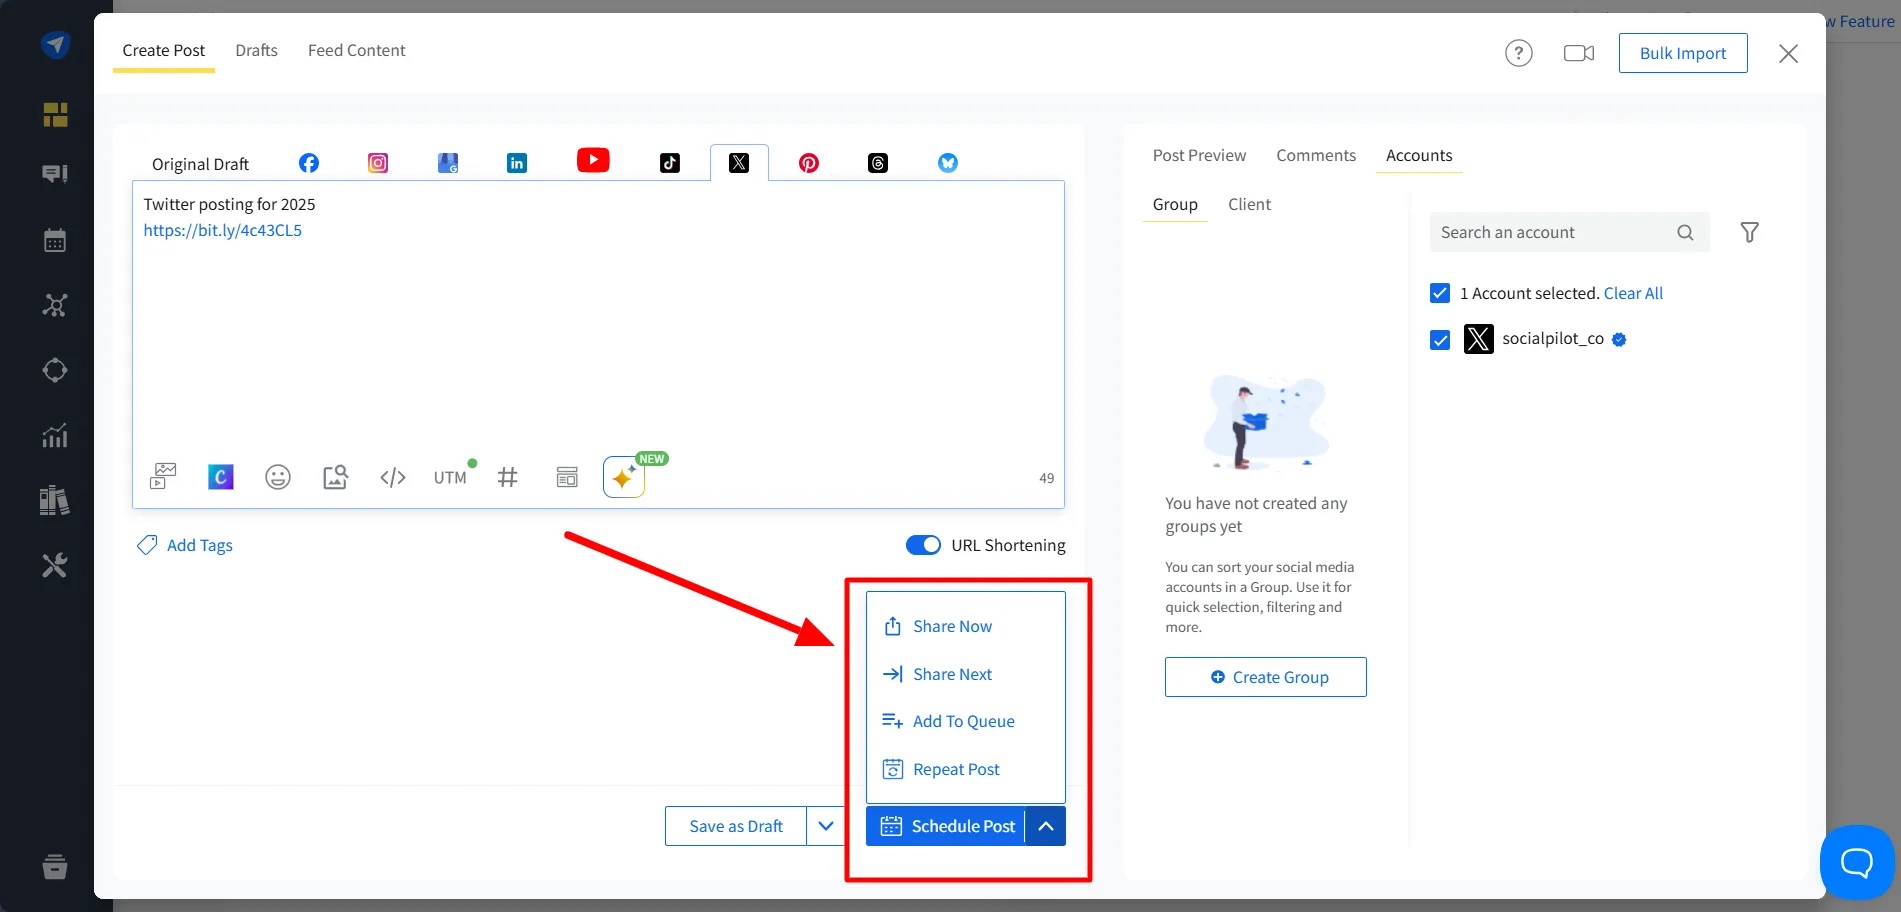The image size is (1901, 912).
Task: Select the Canva design icon
Action: coord(219,476)
